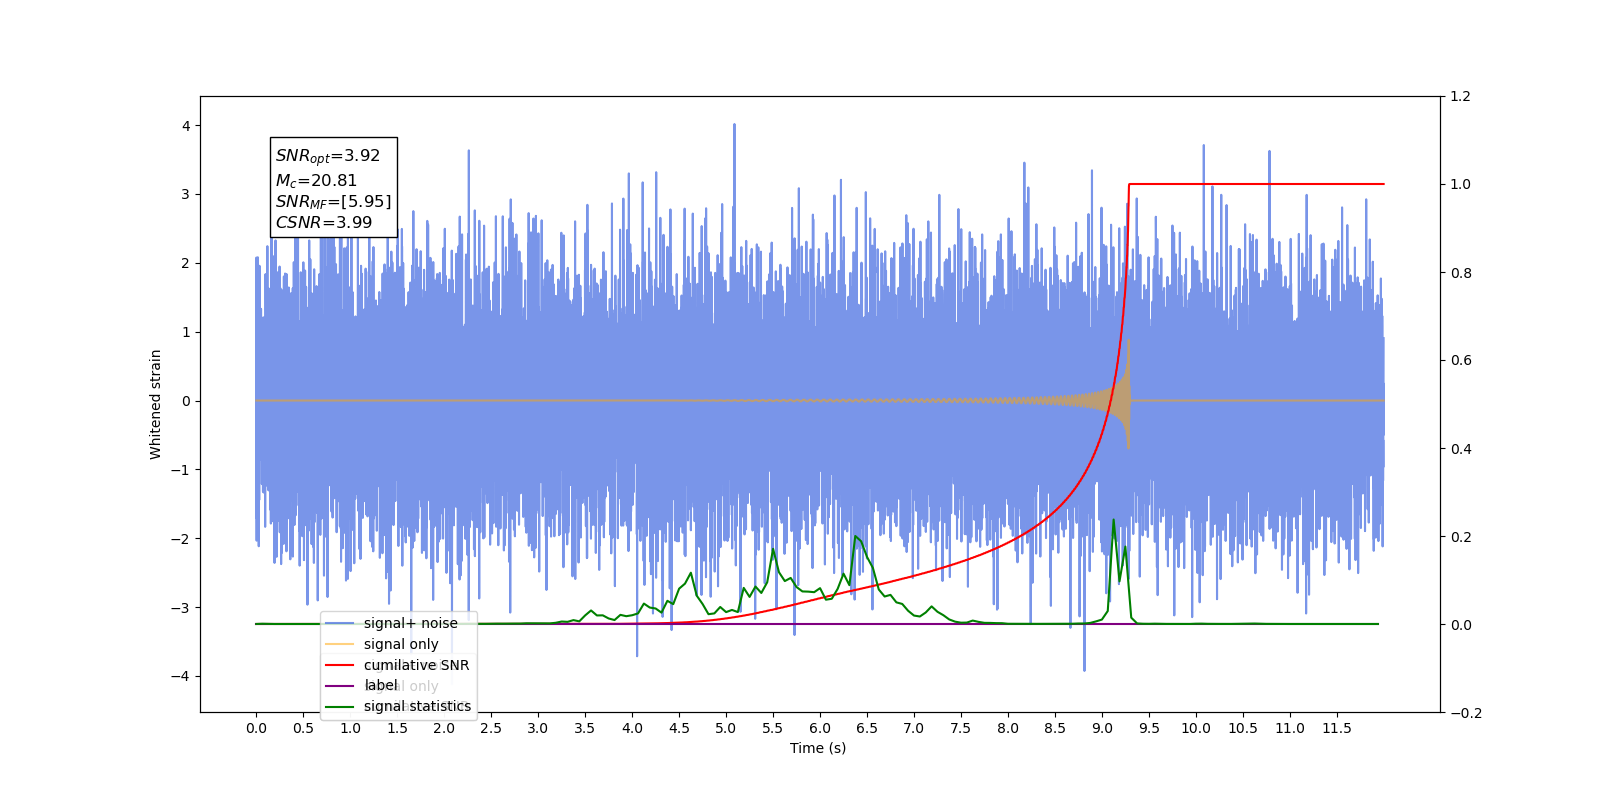Click the CSNR=3.99 annotation text
The width and height of the screenshot is (1600, 800).
pos(324,223)
